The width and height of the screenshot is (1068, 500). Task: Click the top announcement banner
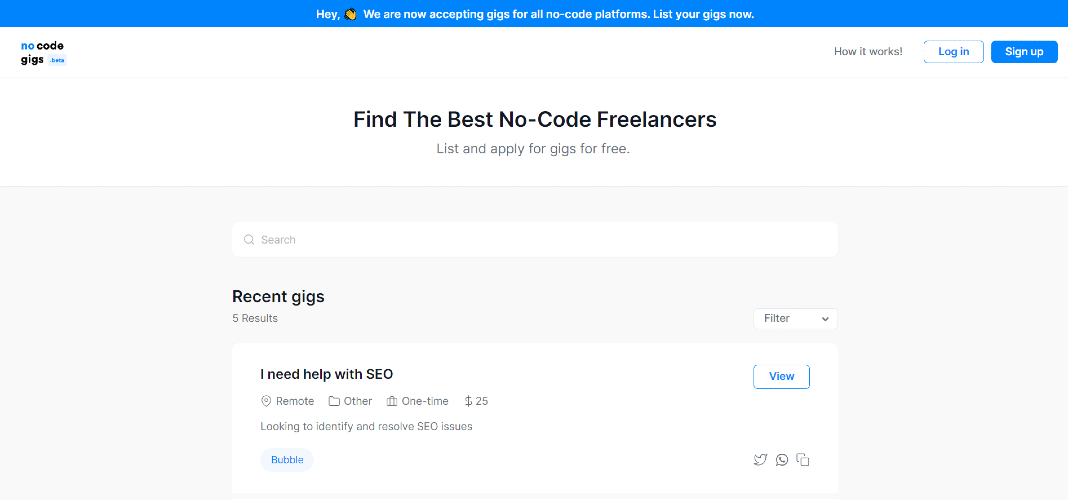tap(534, 14)
